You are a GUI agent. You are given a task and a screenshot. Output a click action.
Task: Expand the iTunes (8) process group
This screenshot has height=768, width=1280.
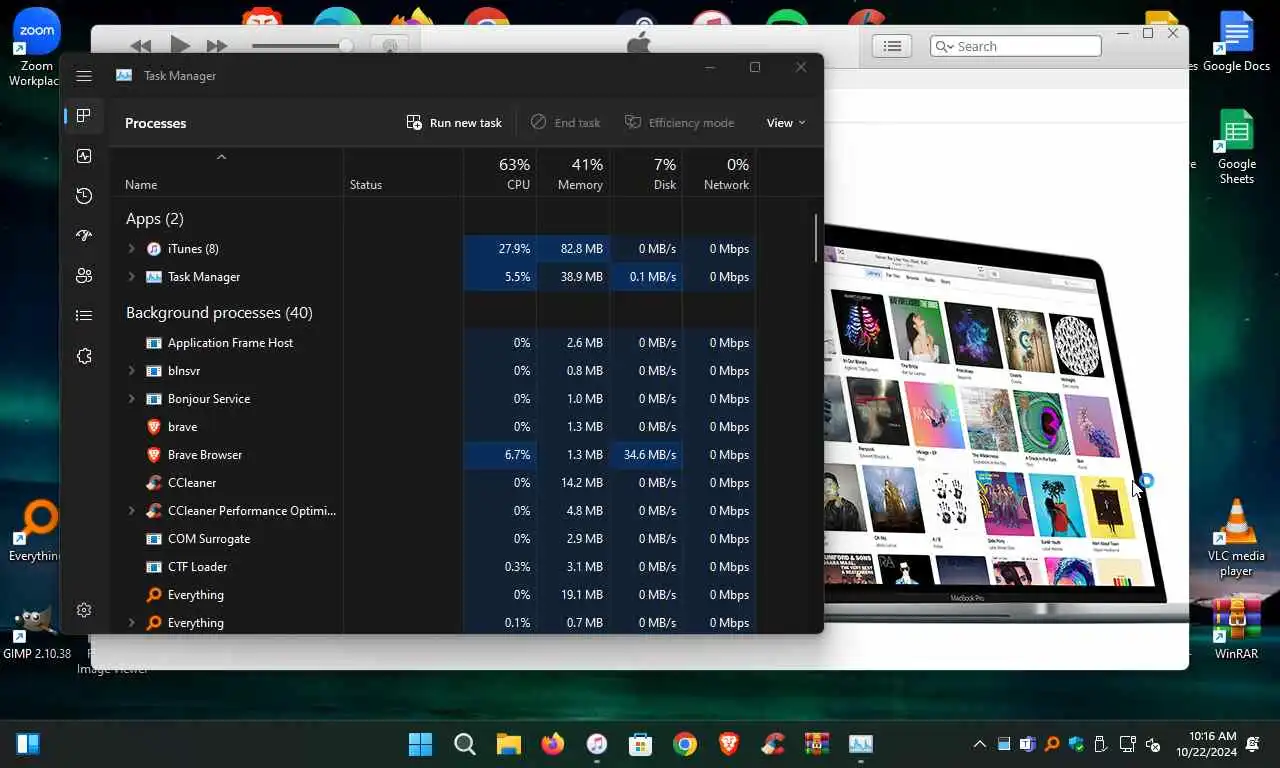131,249
